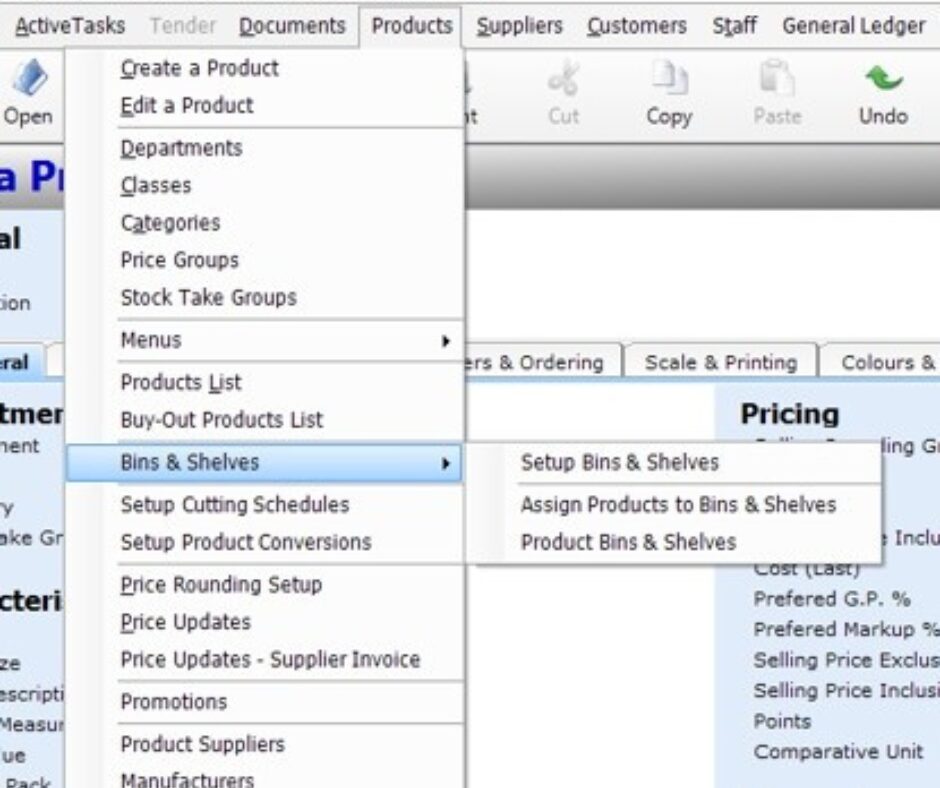Open the Departments list

click(x=180, y=147)
